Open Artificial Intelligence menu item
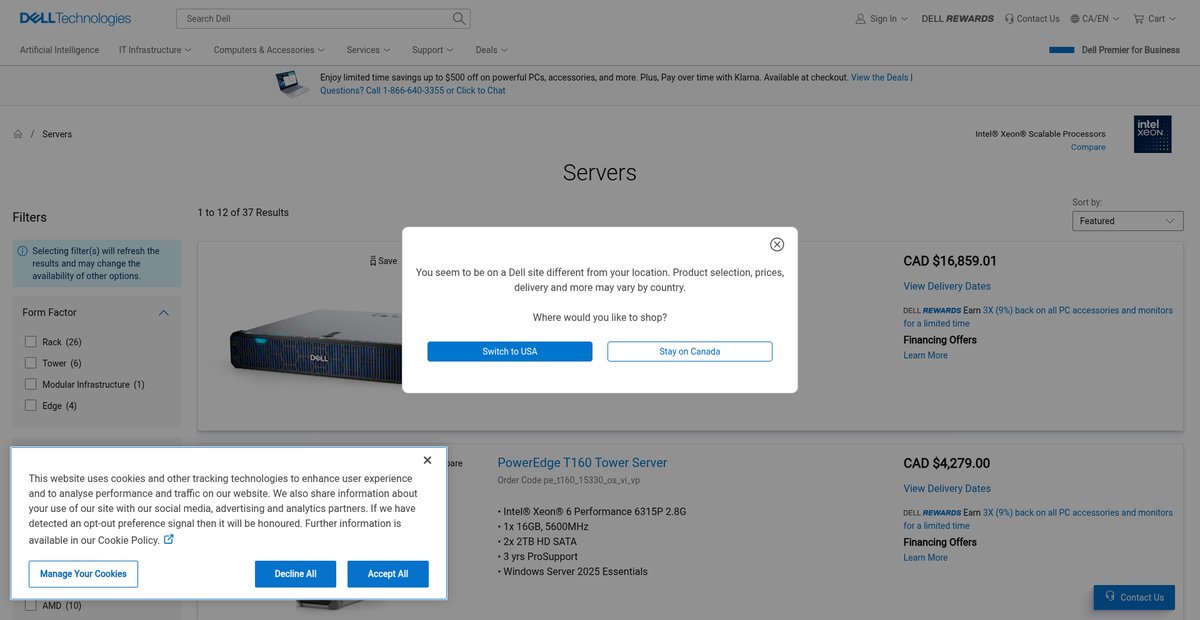Viewport: 1200px width, 620px height. [59, 50]
